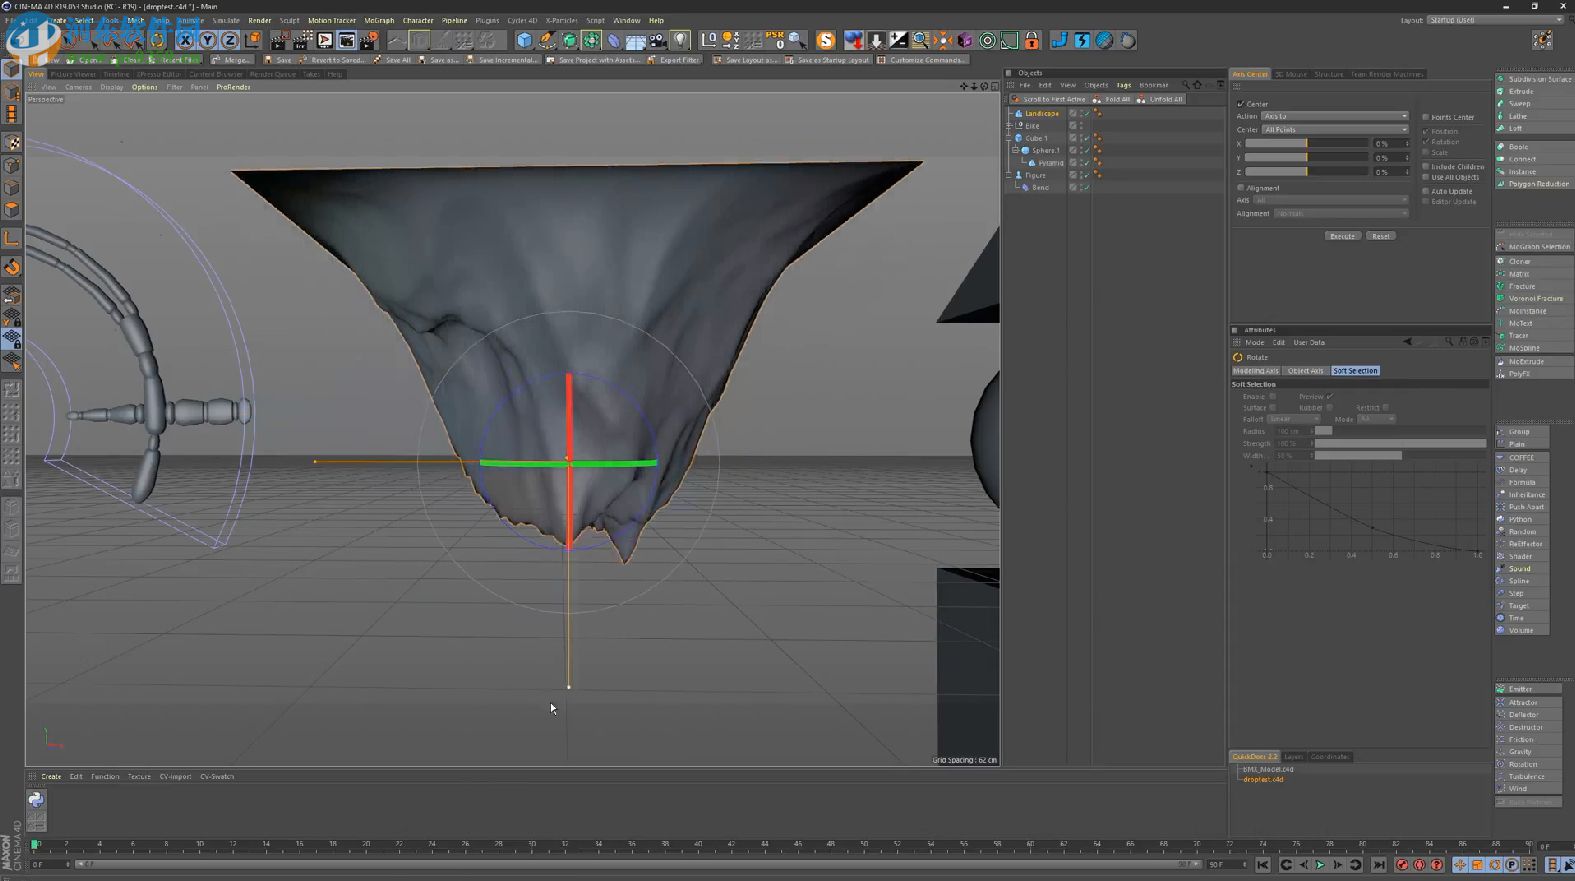Toggle the X axis lock icon

click(x=185, y=40)
